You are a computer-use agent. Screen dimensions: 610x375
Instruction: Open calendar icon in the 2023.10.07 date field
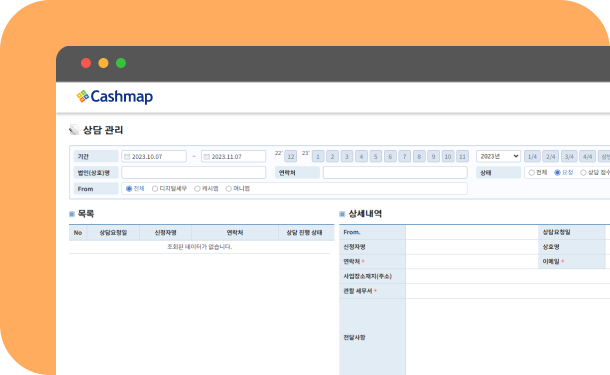(x=127, y=156)
